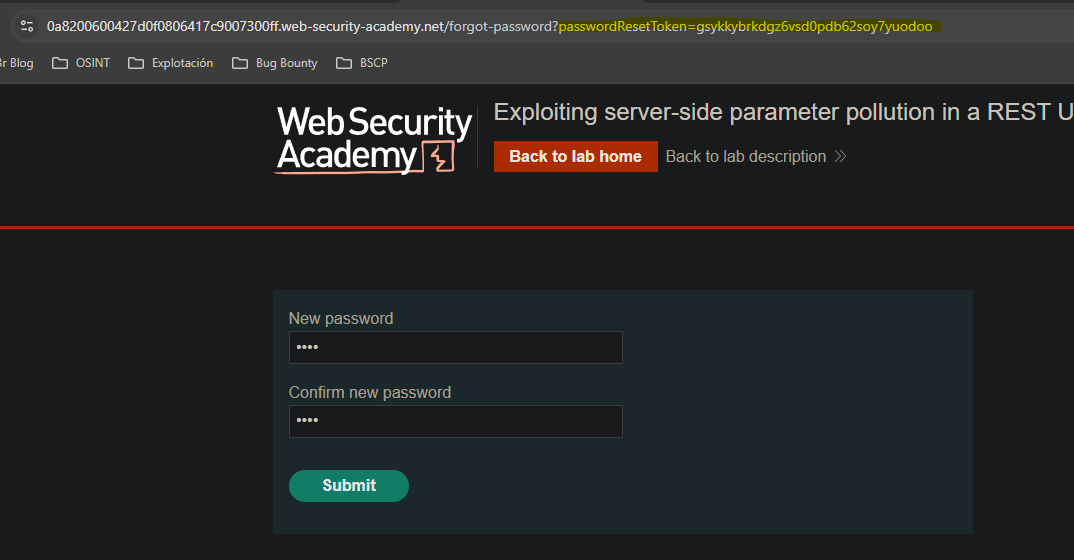Open the Explotación bookmark folder
Image resolution: width=1074 pixels, height=560 pixels.
(x=171, y=63)
